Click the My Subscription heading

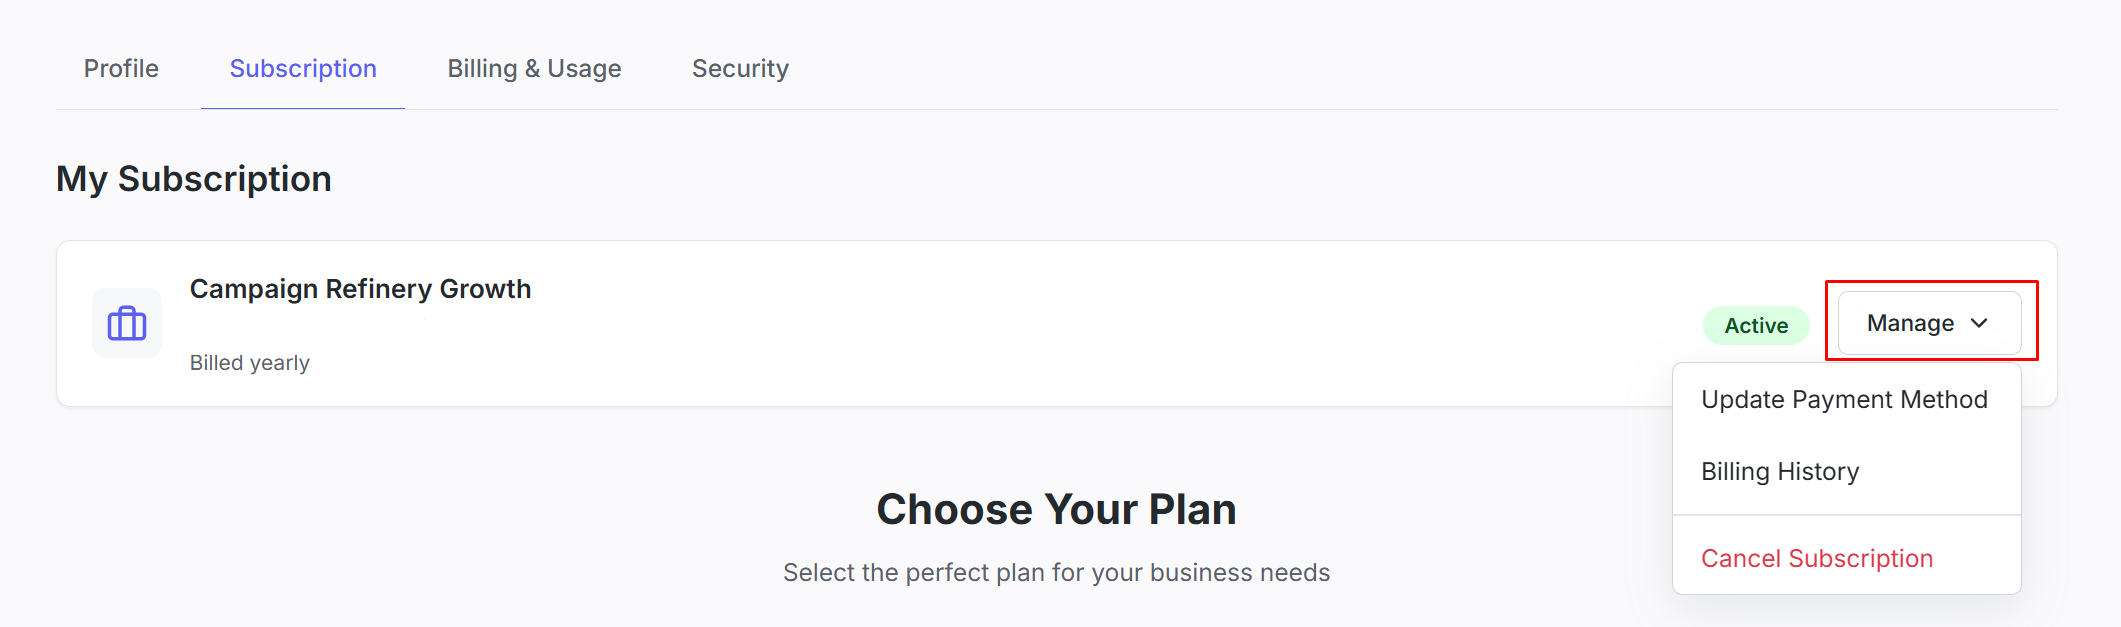194,179
